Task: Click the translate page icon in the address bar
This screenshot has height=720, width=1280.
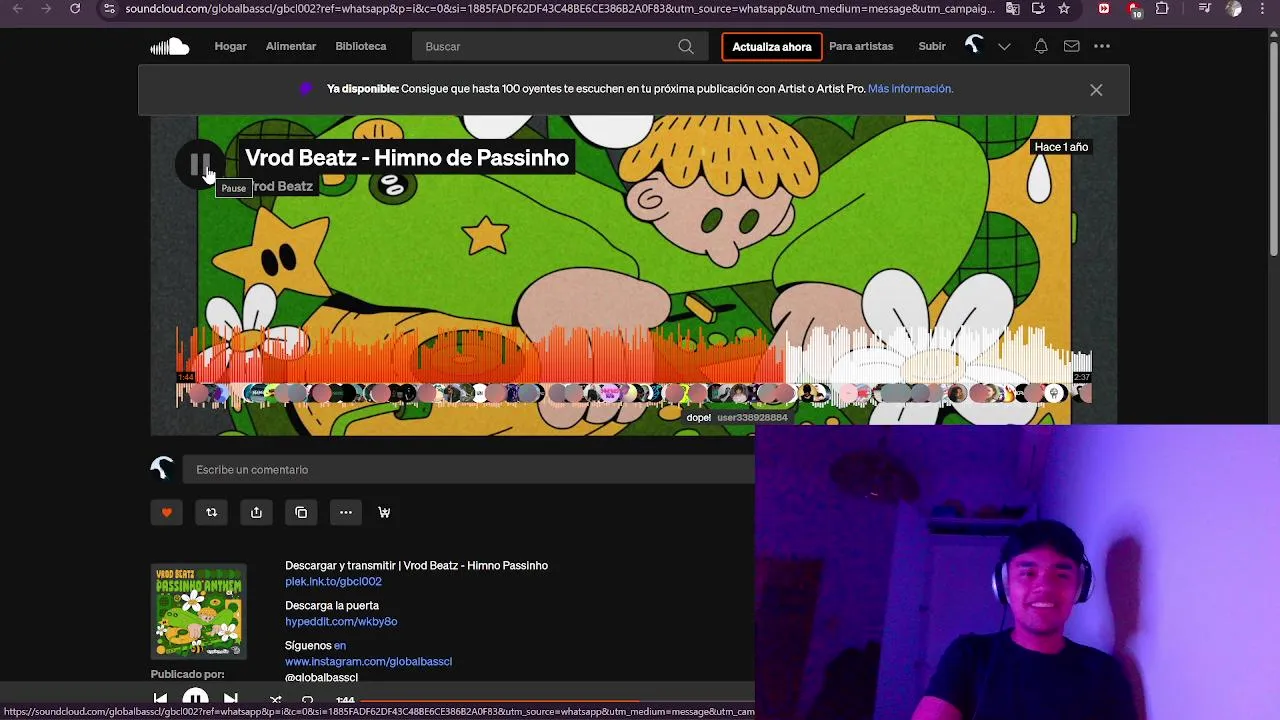Action: pos(1013,9)
